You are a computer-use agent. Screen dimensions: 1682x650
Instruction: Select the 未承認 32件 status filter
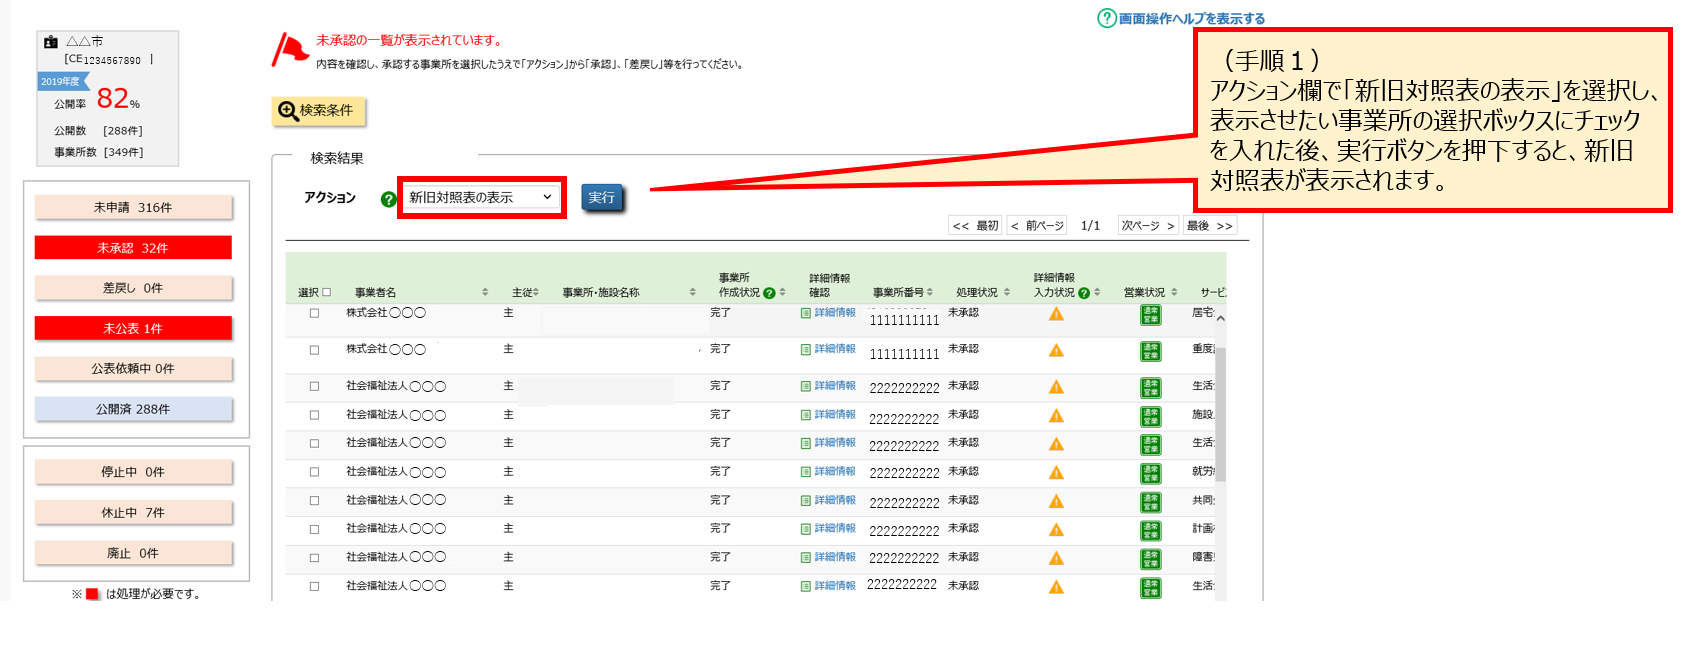[133, 248]
